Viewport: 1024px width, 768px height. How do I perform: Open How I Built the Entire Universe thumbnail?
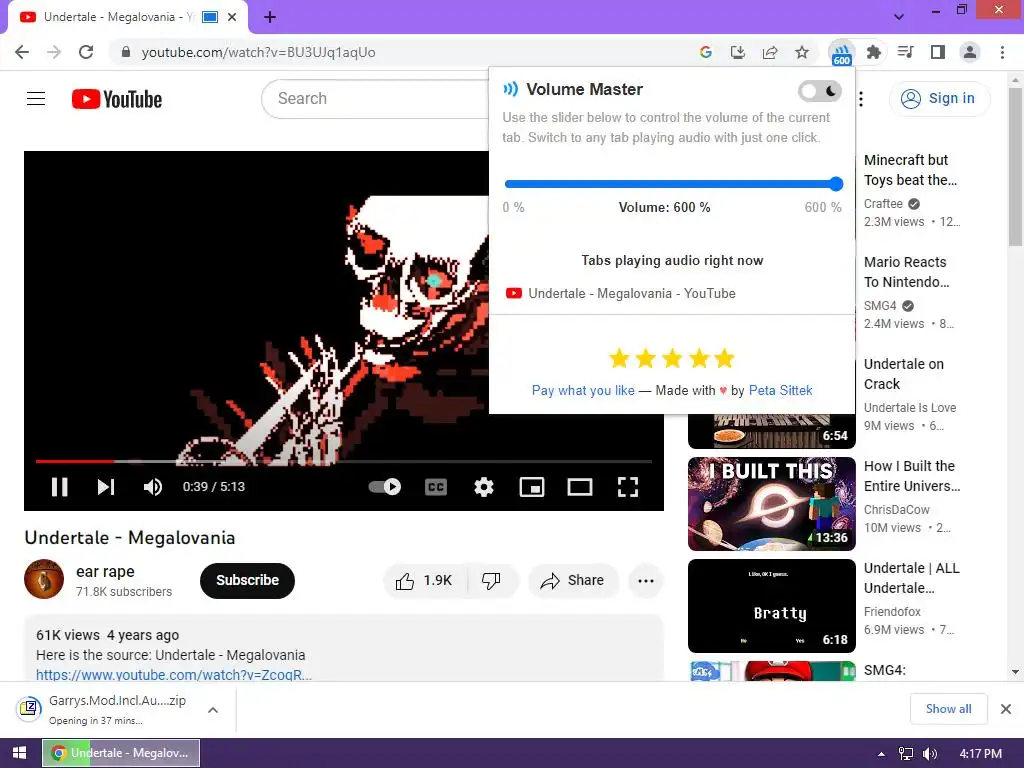coord(771,504)
